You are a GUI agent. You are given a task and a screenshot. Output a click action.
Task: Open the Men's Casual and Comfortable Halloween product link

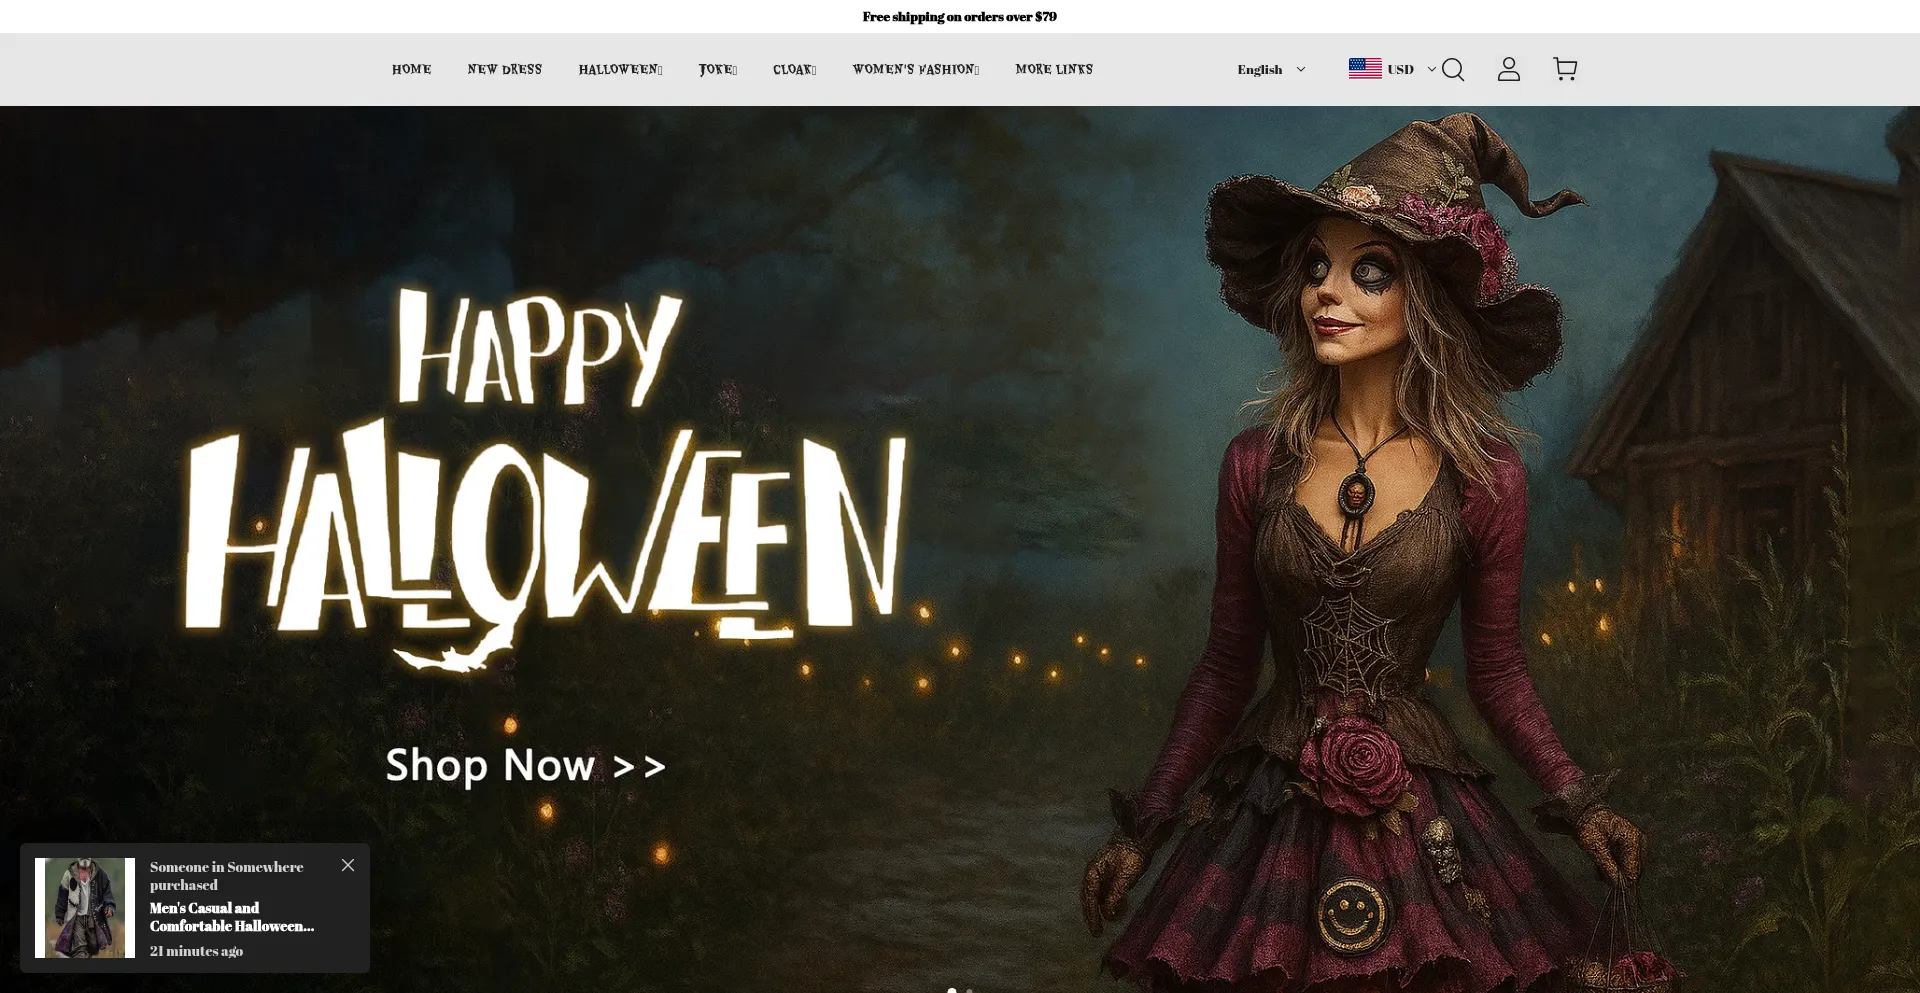coord(232,917)
